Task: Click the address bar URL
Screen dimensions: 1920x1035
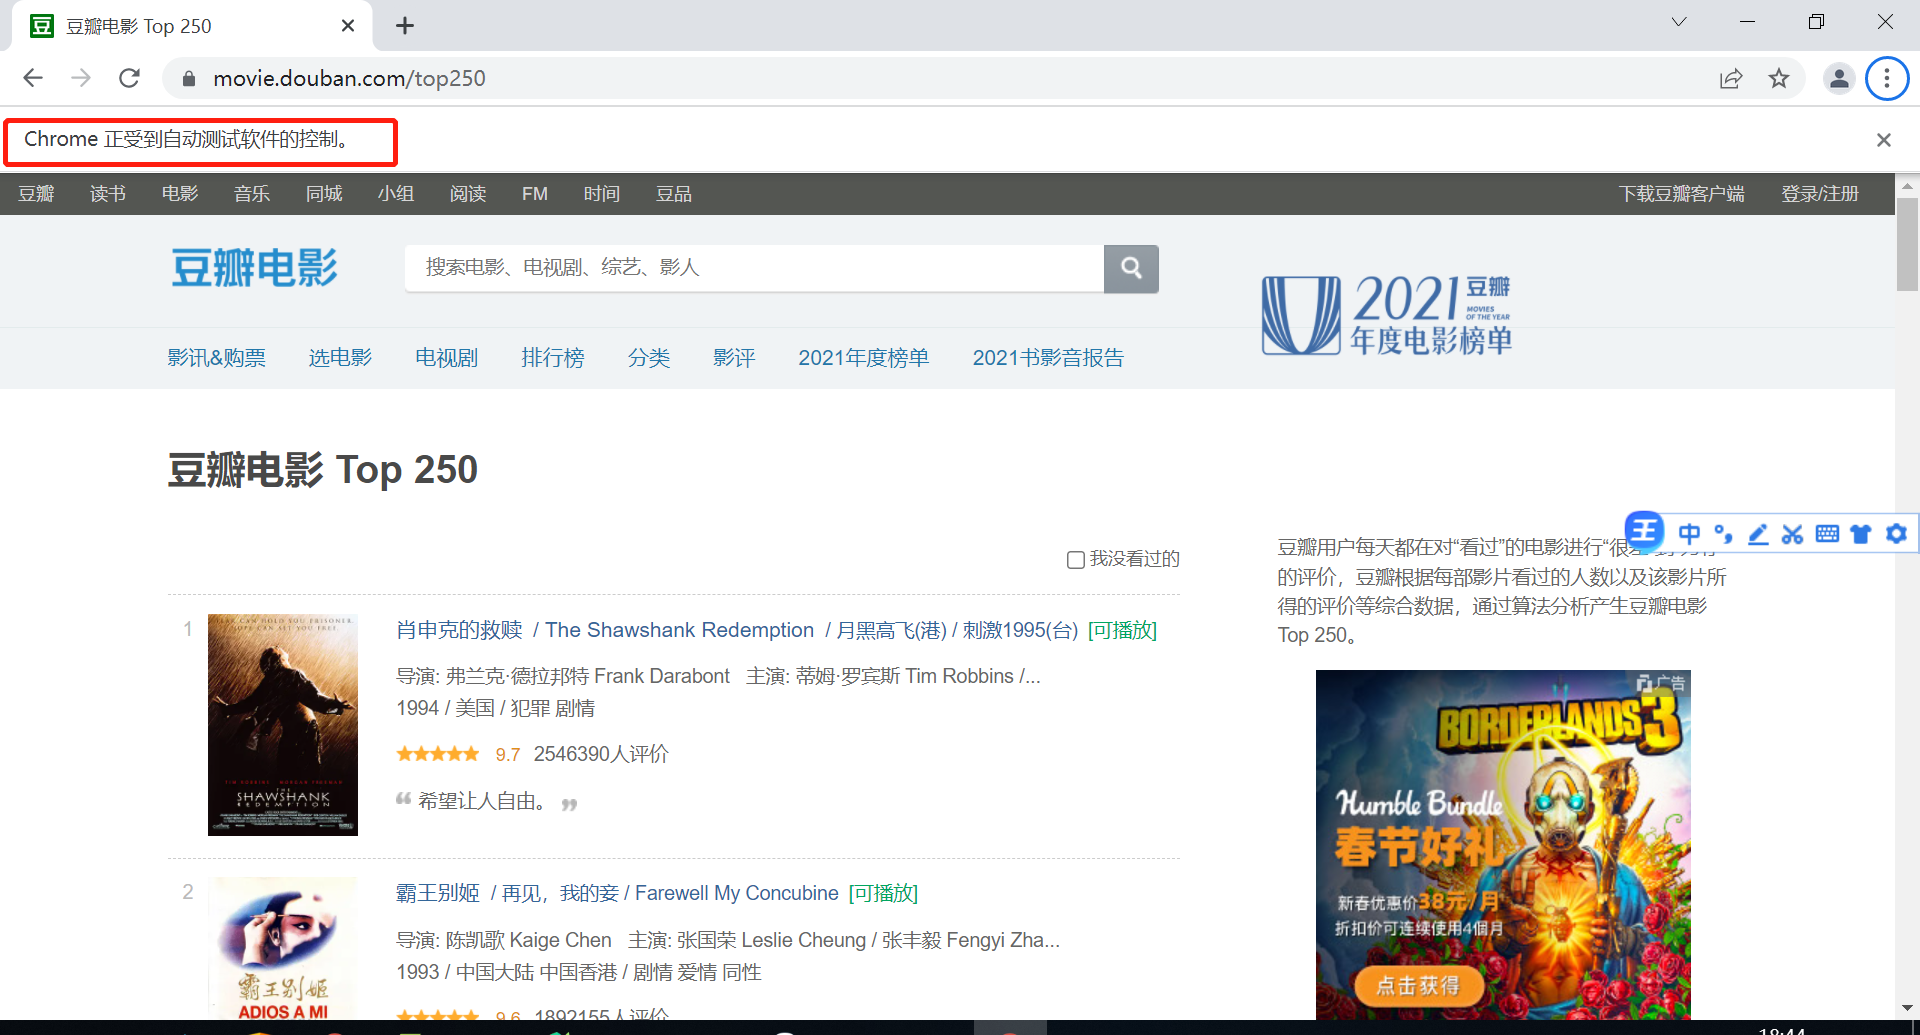Action: pyautogui.click(x=349, y=78)
